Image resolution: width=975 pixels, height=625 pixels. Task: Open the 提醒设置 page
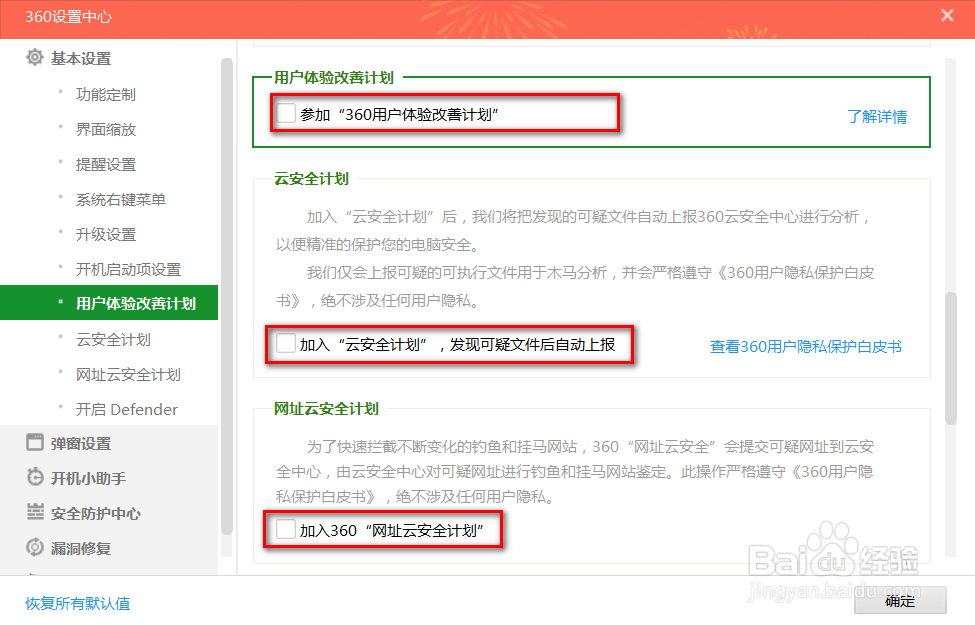106,164
